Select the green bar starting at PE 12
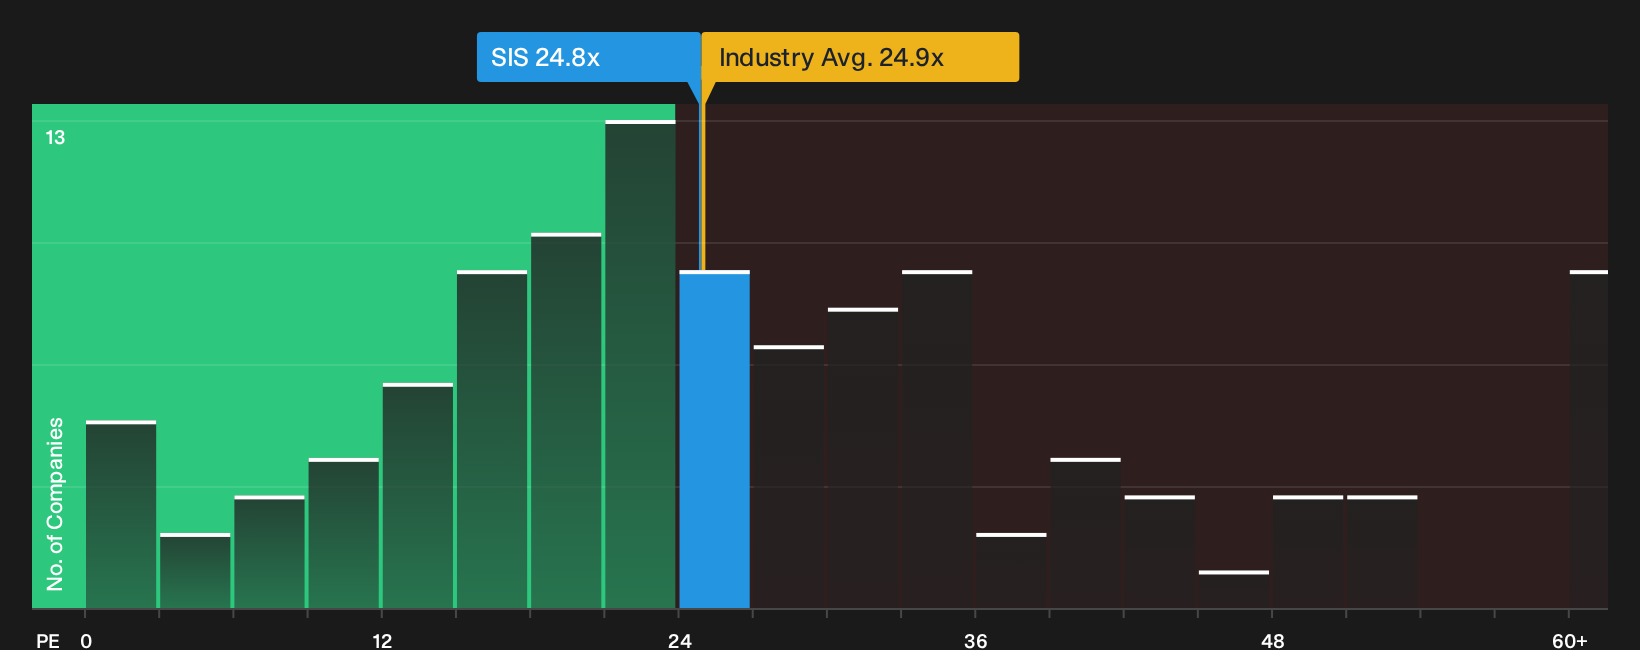The width and height of the screenshot is (1640, 650). tap(418, 496)
